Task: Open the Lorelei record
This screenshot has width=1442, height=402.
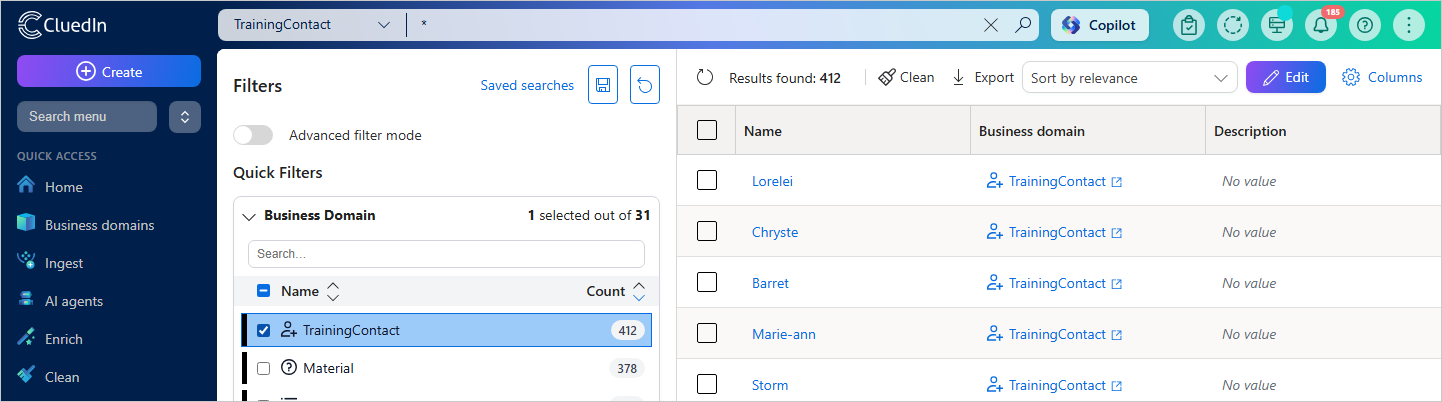Action: pyautogui.click(x=772, y=181)
